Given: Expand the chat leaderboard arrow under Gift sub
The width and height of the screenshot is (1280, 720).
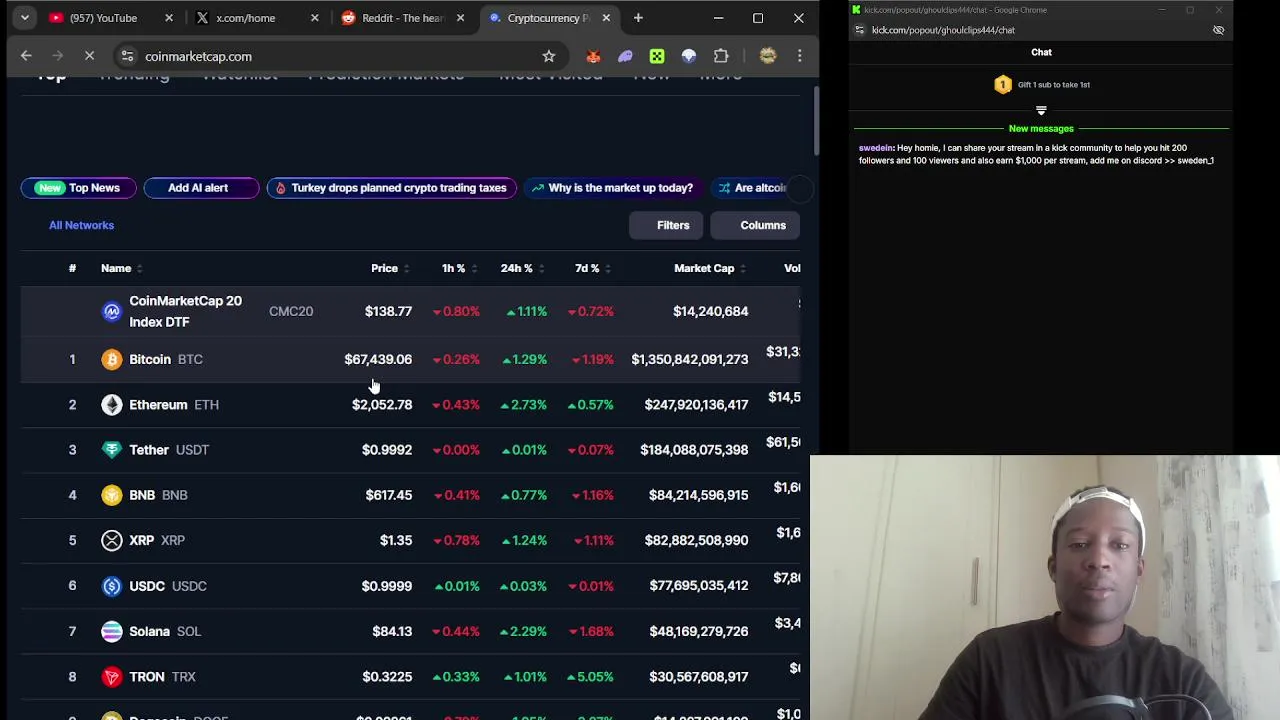Looking at the screenshot, I should pos(1041,110).
